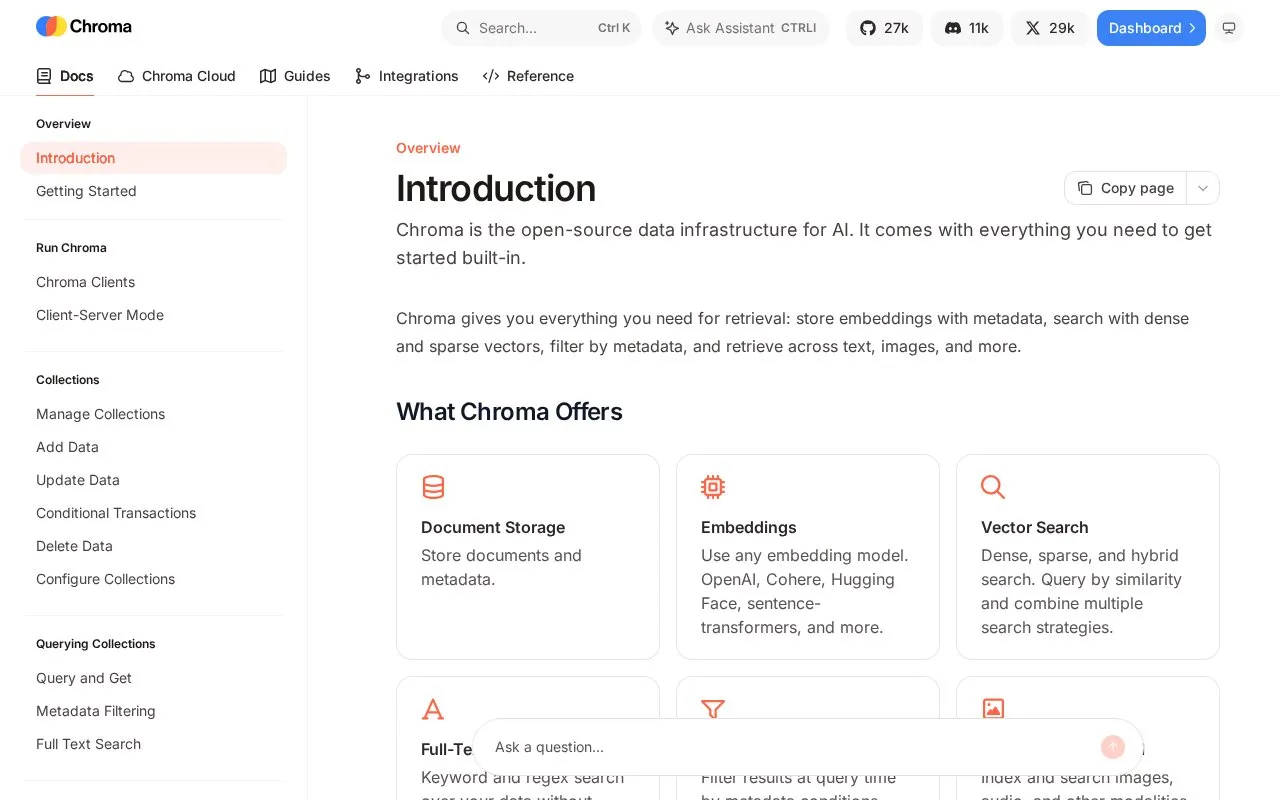
Task: Click the Search field
Action: pyautogui.click(x=541, y=28)
